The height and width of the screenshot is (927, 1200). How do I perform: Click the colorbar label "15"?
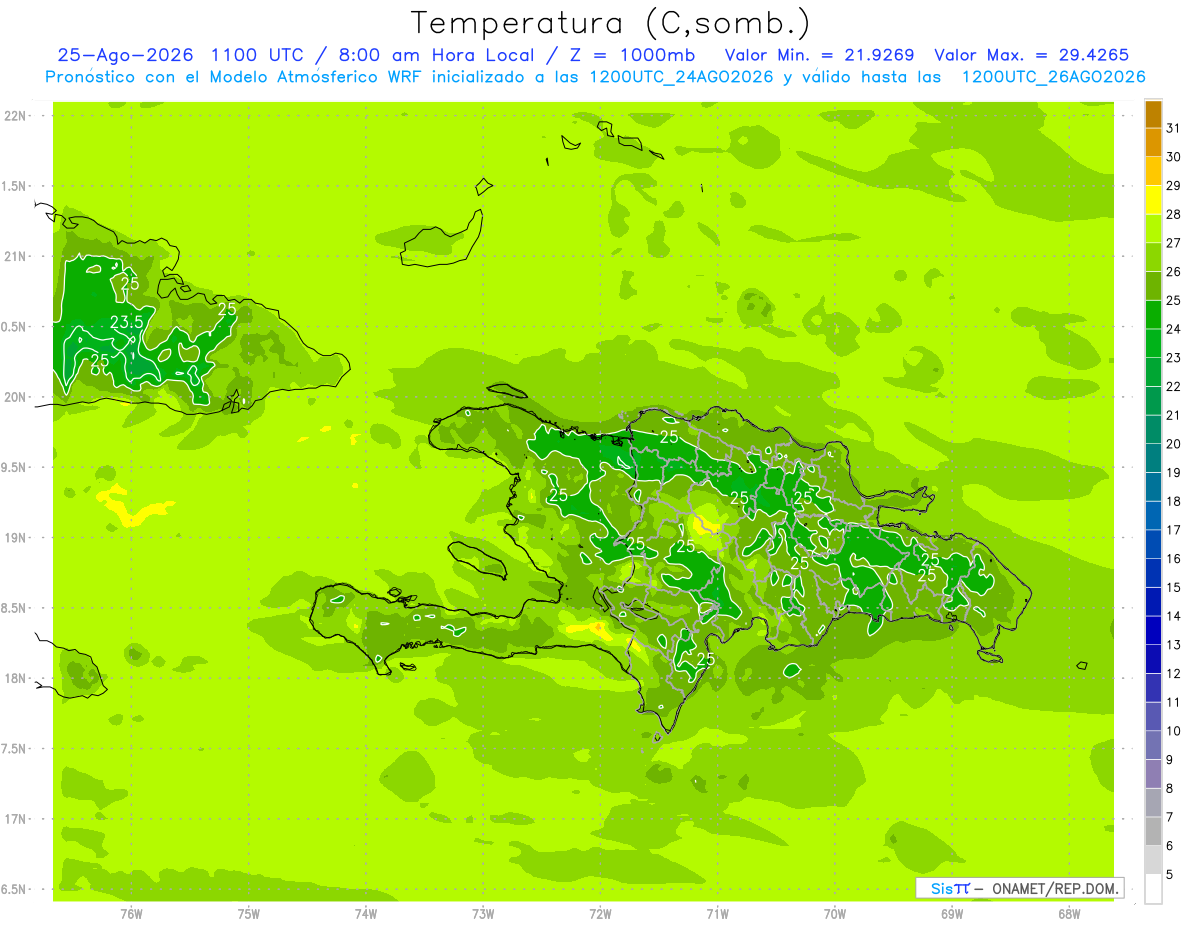(1174, 587)
